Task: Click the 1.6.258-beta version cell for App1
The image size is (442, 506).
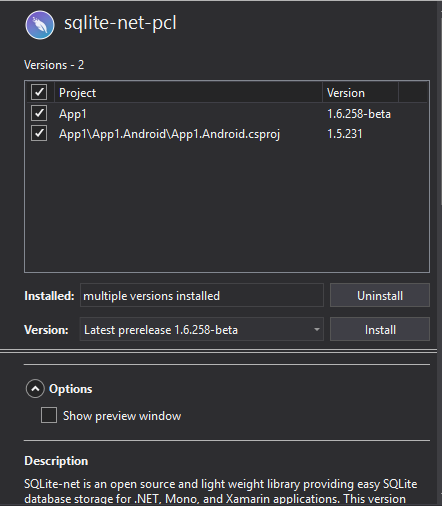Action: tap(359, 114)
